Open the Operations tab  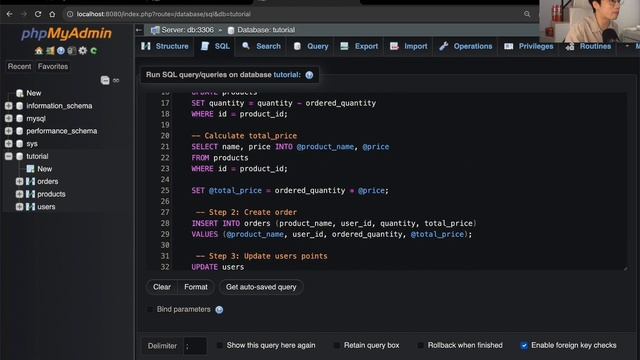466,46
